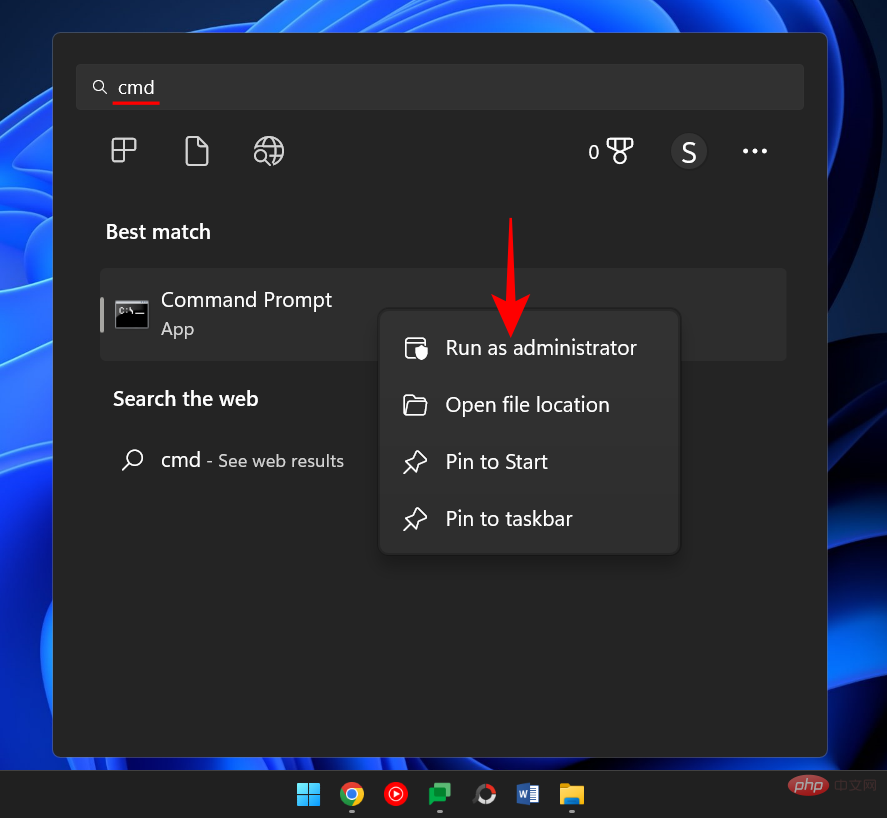Check Microsoft Rewards points
Viewport: 887px width, 818px height.
(611, 151)
